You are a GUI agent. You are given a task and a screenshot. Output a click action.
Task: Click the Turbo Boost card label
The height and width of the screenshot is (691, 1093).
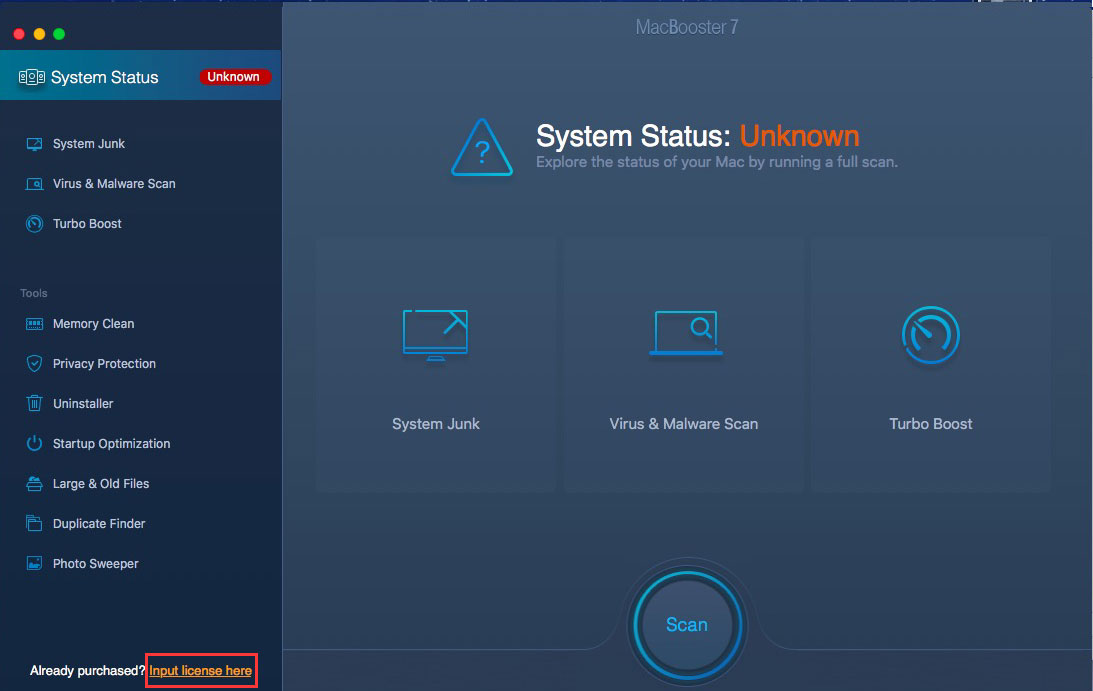click(931, 424)
